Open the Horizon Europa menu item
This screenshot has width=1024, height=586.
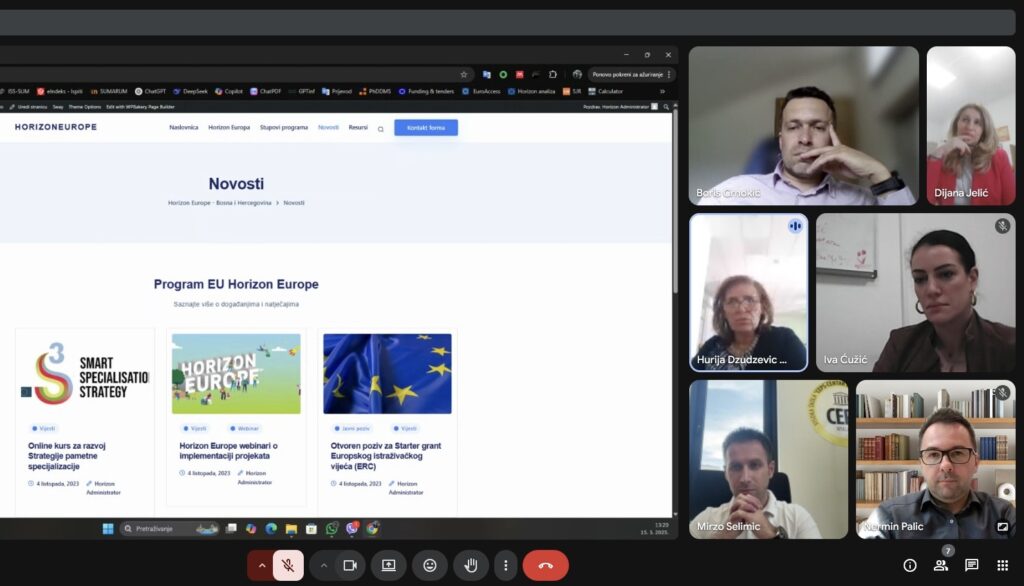tap(229, 128)
